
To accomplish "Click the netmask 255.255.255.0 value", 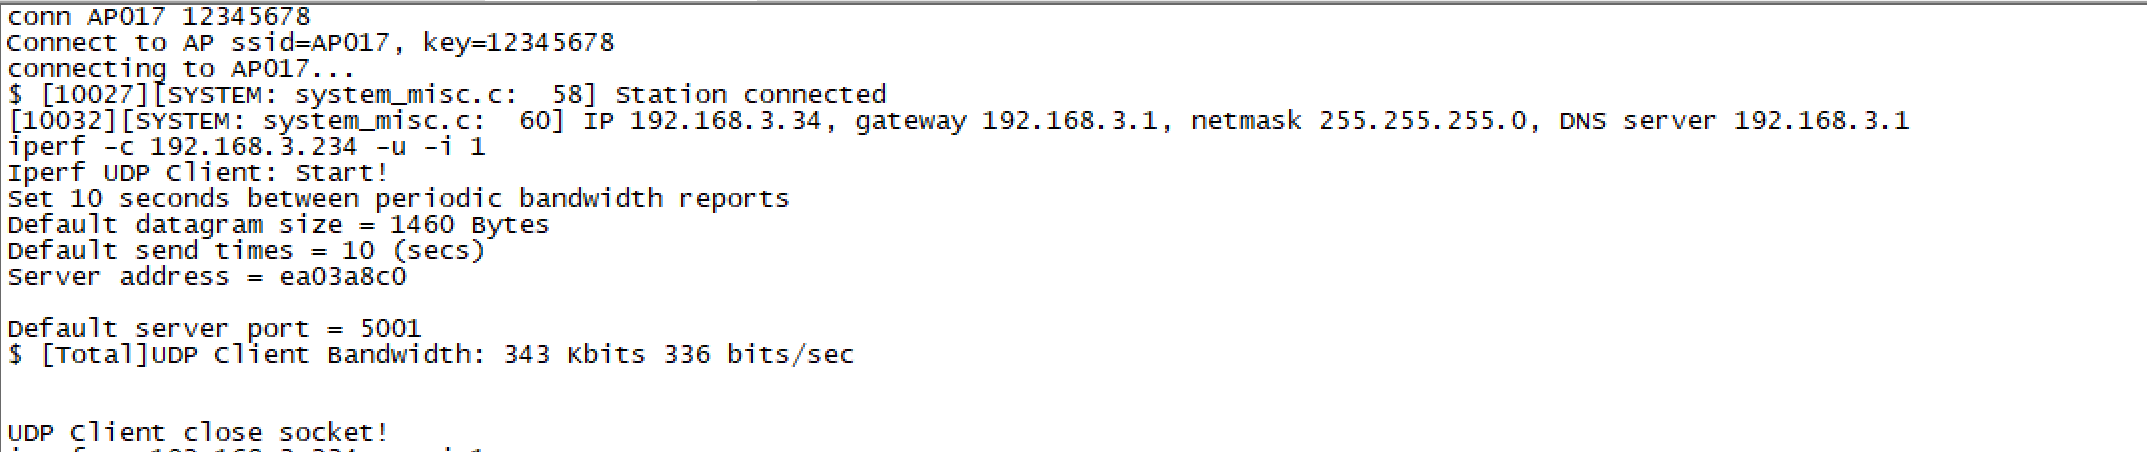I will tap(1423, 121).
